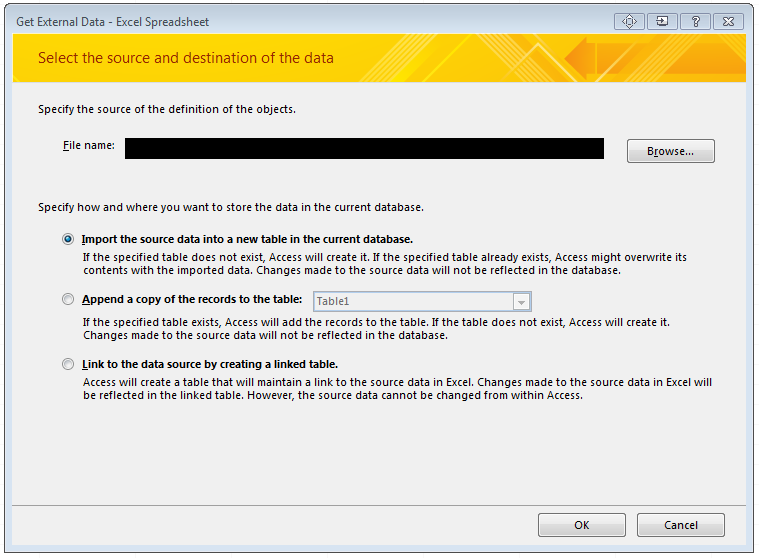Click the 'Append a copy of the records' label
The image size is (761, 559).
pyautogui.click(x=192, y=299)
